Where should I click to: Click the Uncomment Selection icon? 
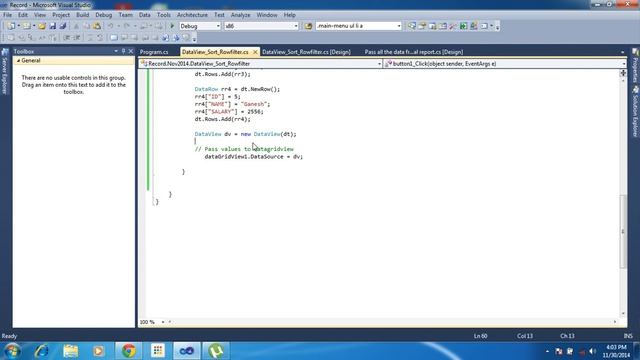(100, 38)
